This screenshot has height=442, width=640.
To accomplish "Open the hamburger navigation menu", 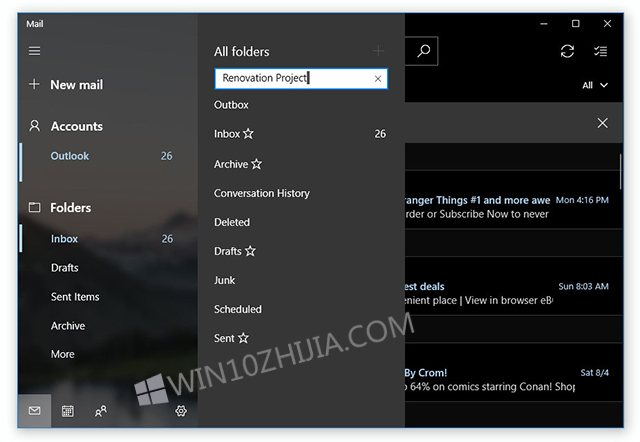I will point(34,51).
